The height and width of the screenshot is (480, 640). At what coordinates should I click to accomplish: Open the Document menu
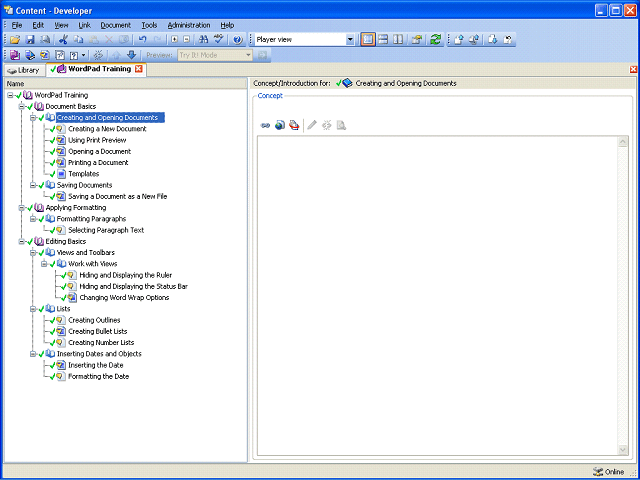(x=116, y=25)
